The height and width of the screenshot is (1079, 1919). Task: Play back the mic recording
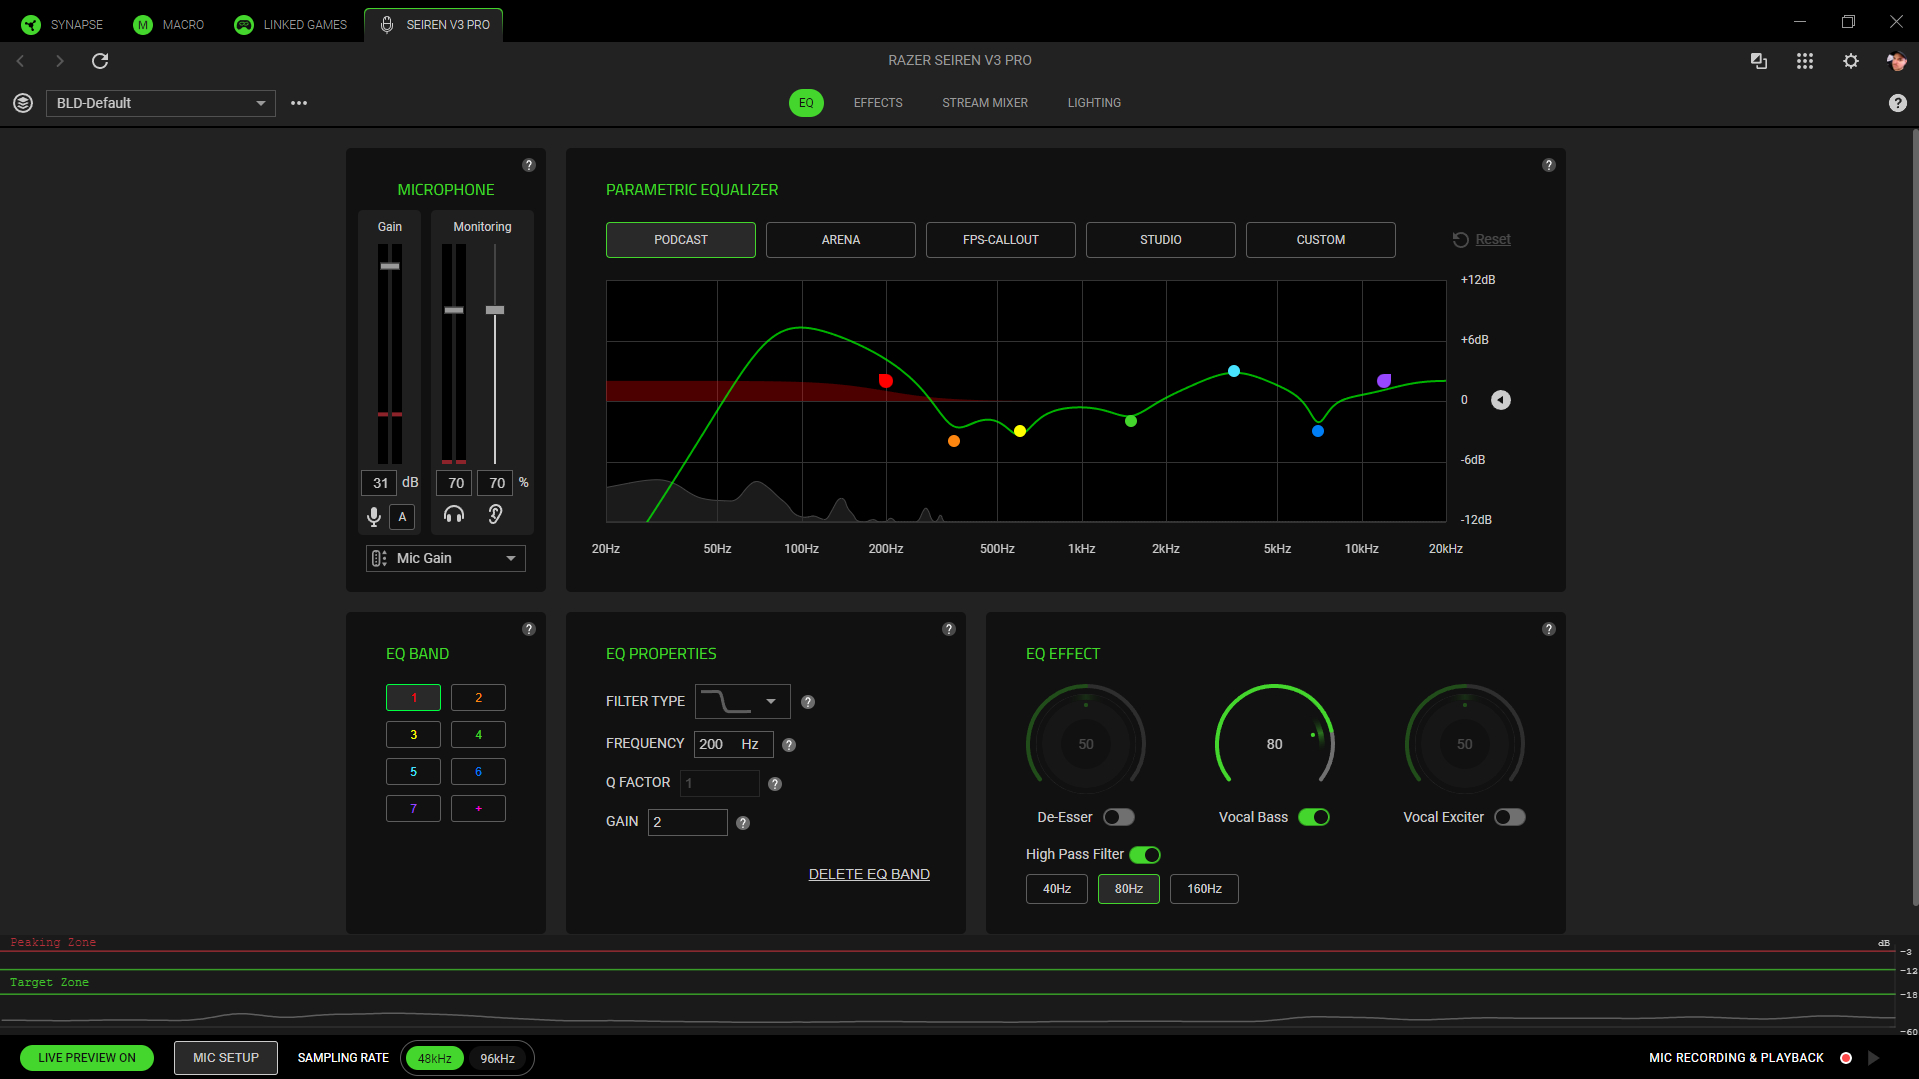point(1874,1058)
